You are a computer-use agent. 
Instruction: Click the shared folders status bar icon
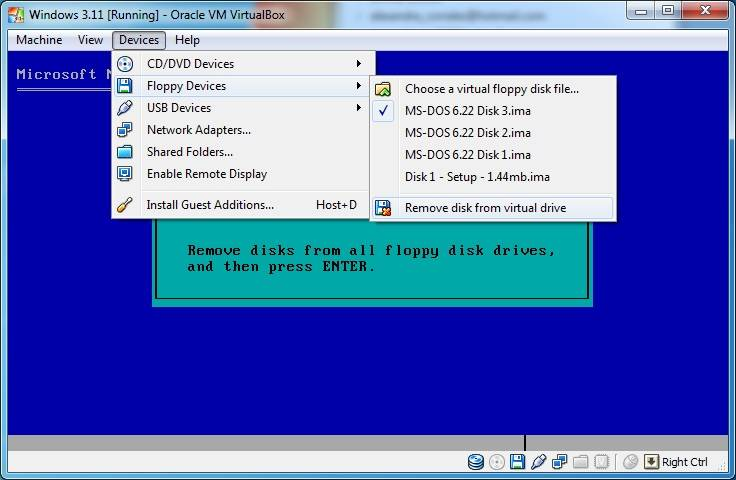tap(580, 462)
